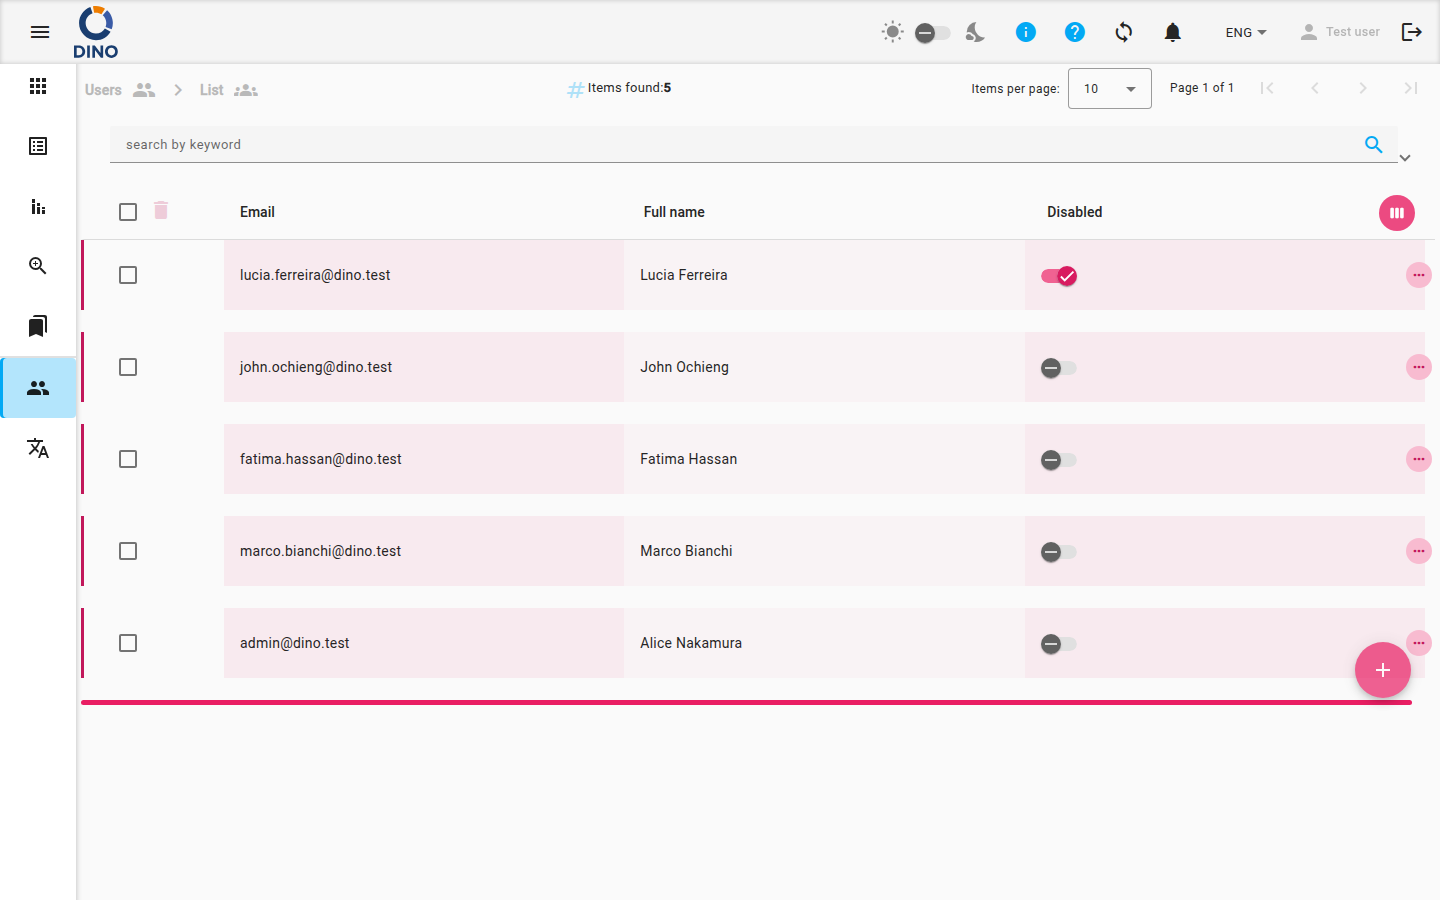Click the Page 1 of 1 label
The width and height of the screenshot is (1440, 900).
pos(1202,88)
